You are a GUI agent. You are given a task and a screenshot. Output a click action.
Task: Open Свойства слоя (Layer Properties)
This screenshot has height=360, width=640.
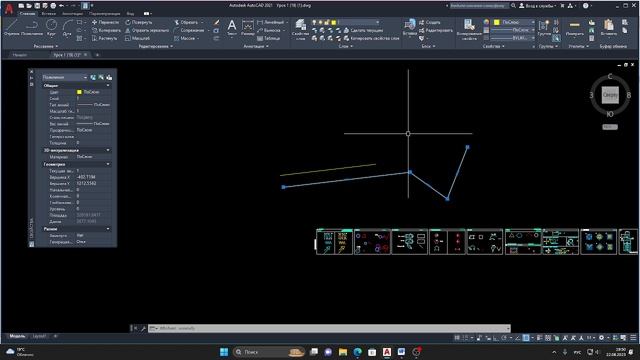click(301, 29)
